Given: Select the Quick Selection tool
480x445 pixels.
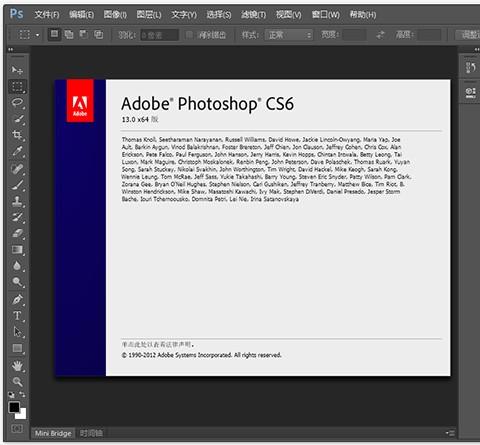Looking at the screenshot, I should point(17,119).
